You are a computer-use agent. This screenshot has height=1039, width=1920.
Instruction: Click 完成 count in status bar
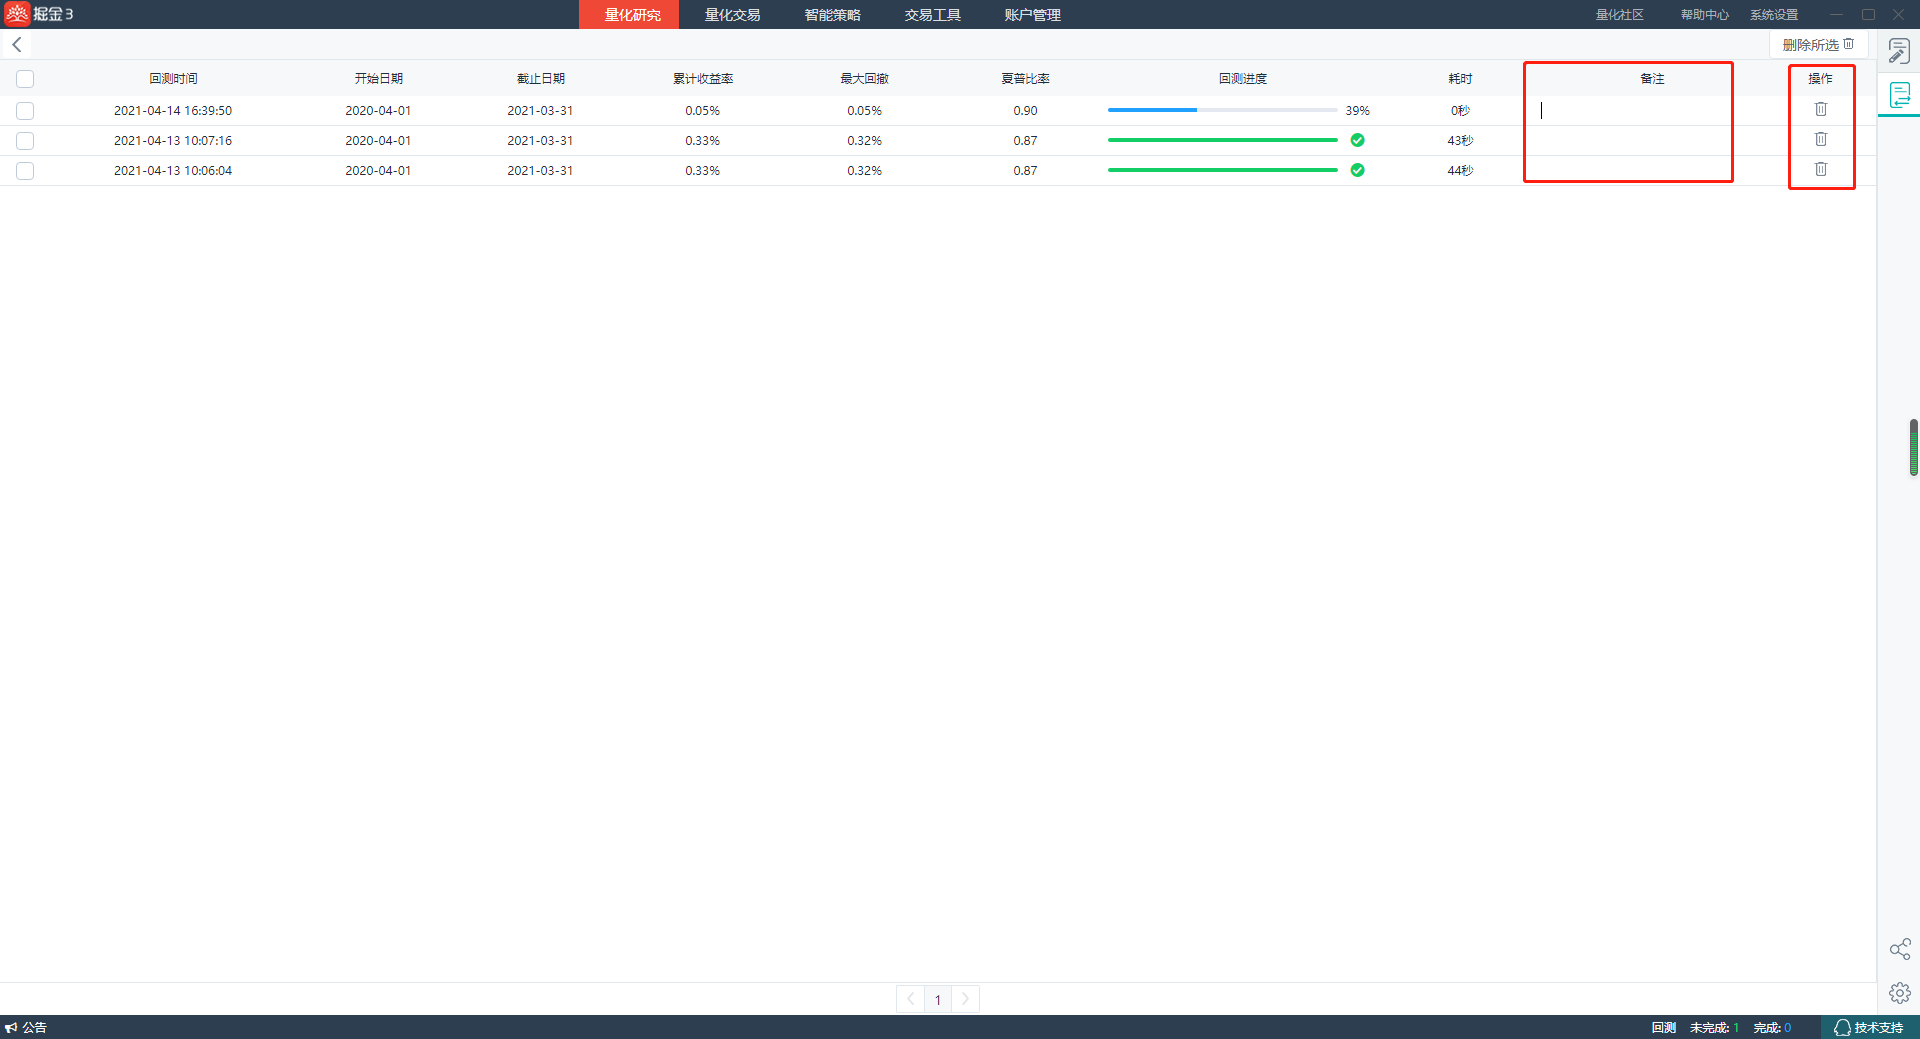tap(1772, 1027)
